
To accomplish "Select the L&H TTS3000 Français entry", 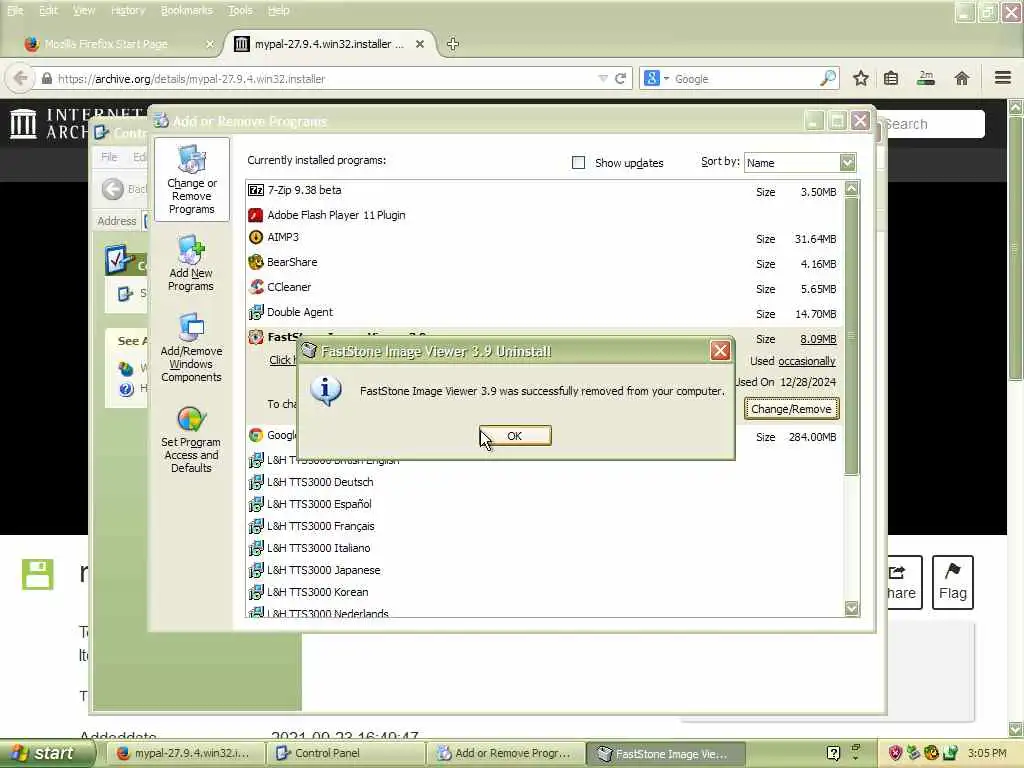I will click(320, 526).
